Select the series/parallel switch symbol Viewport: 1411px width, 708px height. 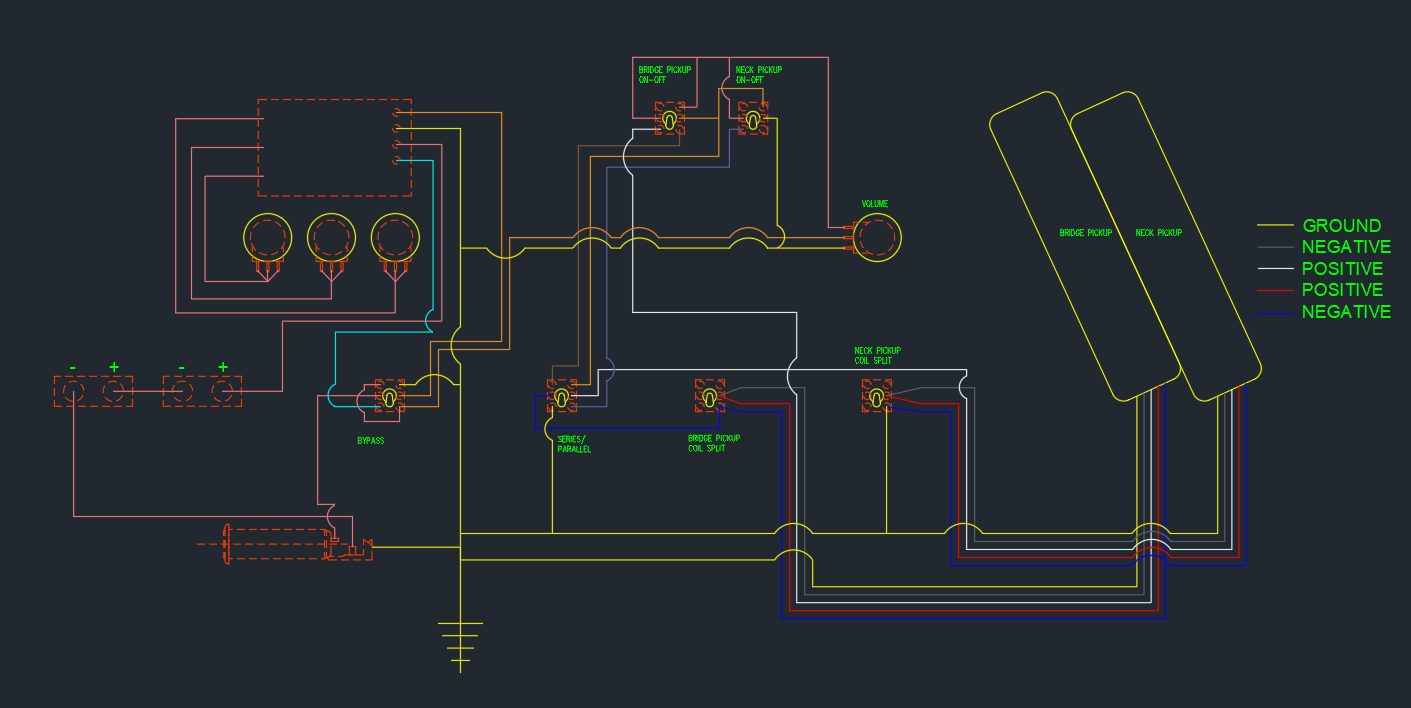click(x=562, y=398)
